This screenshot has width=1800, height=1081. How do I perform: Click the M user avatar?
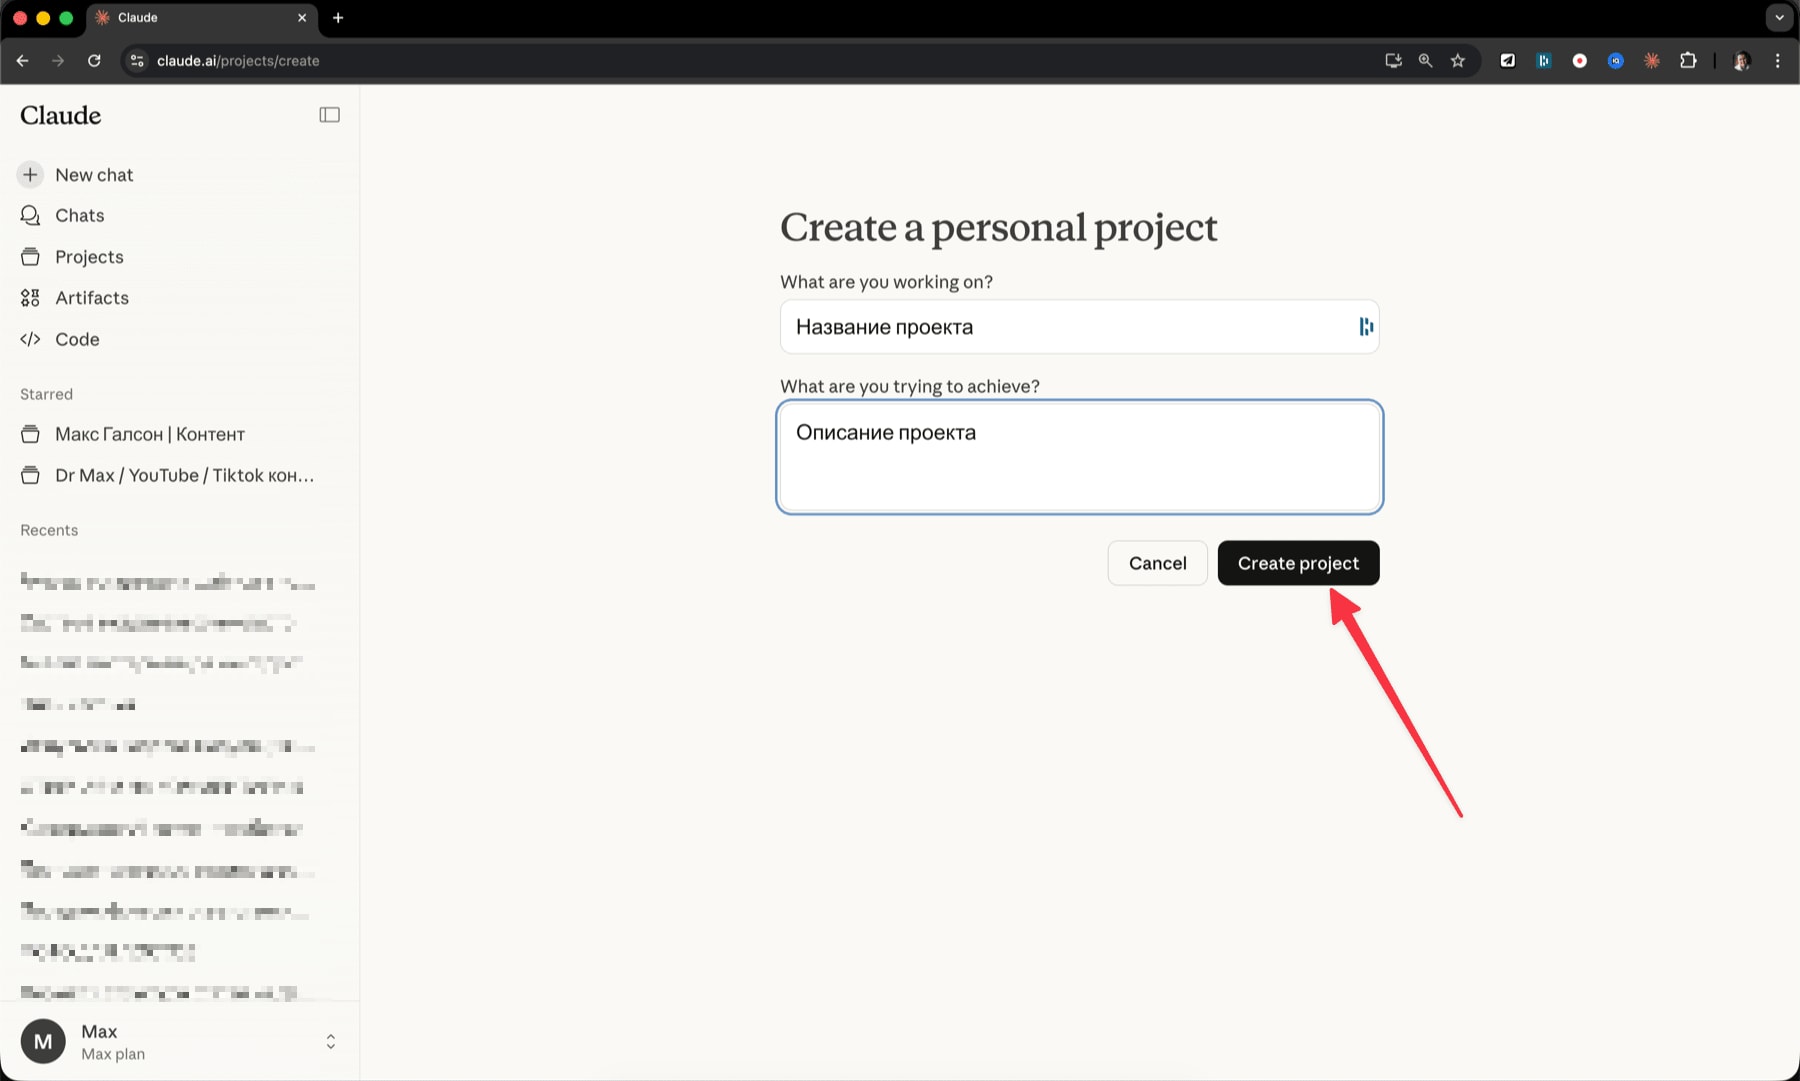coord(43,1042)
